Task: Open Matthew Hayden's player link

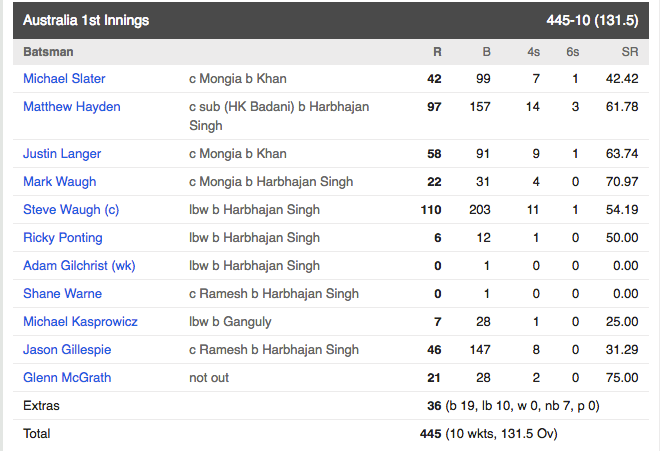Action: coord(72,106)
